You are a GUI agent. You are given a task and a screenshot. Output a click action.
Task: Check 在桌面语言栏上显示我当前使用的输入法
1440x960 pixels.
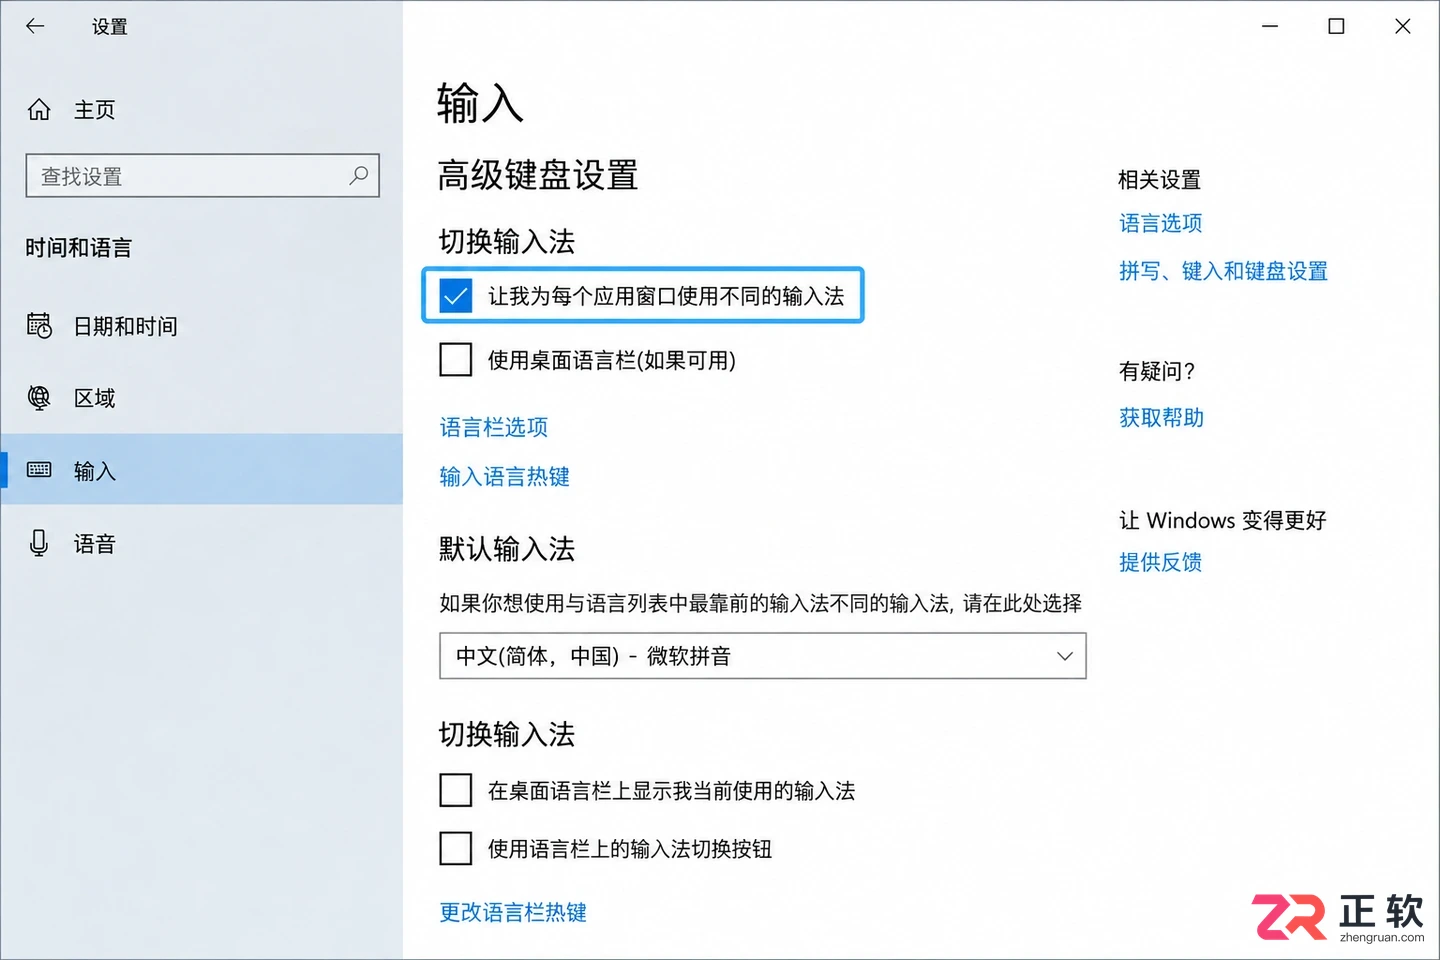[456, 790]
